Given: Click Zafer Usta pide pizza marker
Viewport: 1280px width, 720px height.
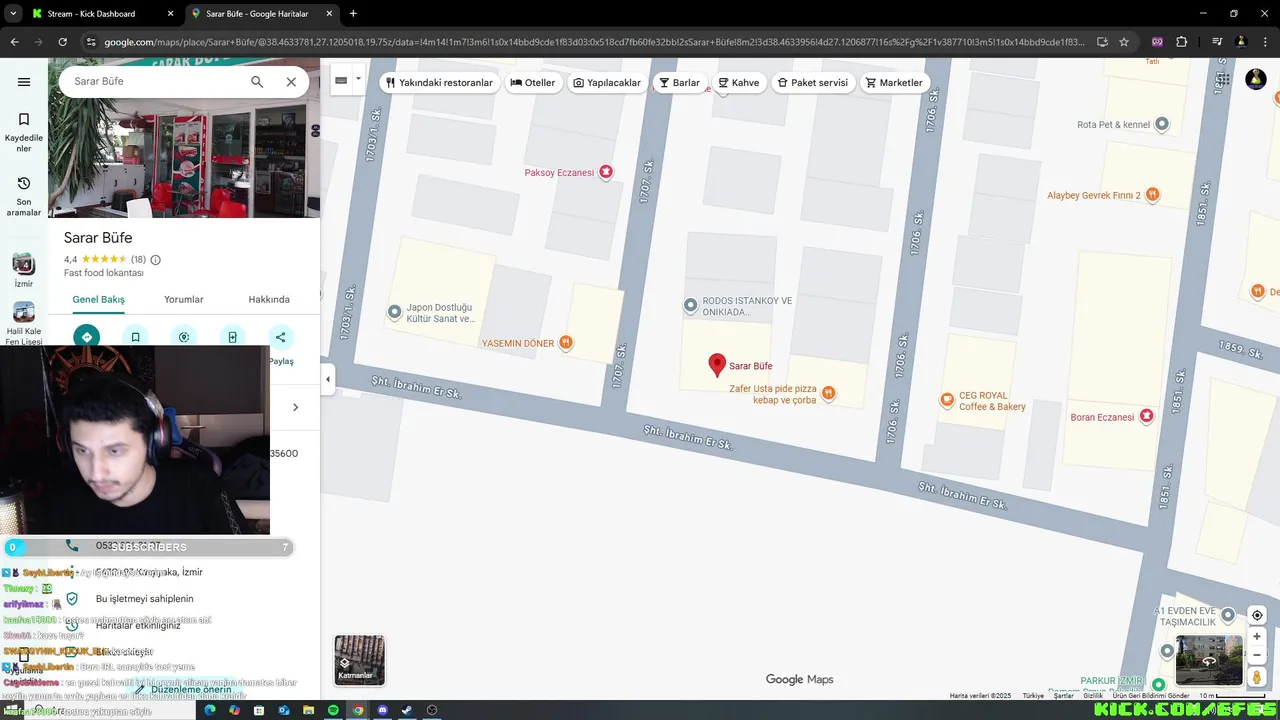Looking at the screenshot, I should [828, 394].
